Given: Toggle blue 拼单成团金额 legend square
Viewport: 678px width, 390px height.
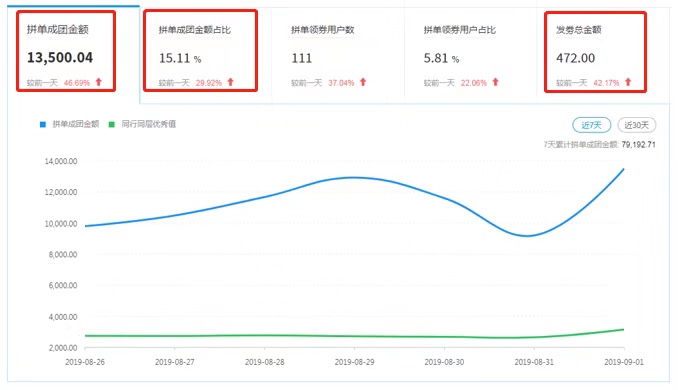Looking at the screenshot, I should tap(43, 125).
